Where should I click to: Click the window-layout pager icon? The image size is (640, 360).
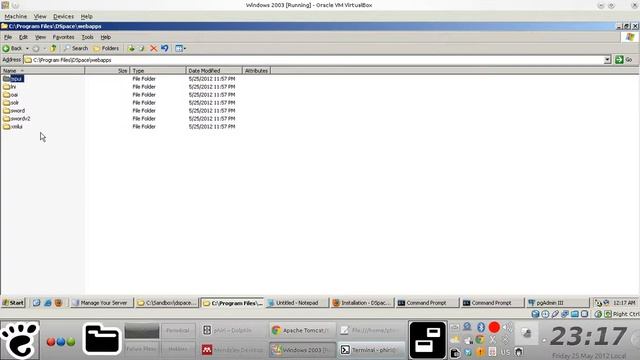pos(427,340)
